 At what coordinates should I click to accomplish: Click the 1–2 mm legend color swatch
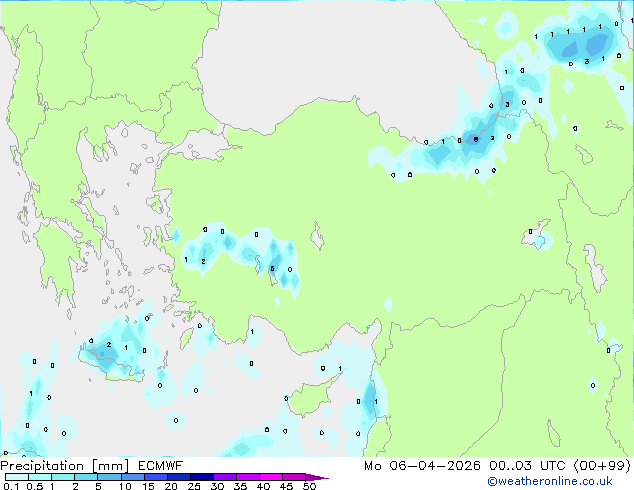63,477
